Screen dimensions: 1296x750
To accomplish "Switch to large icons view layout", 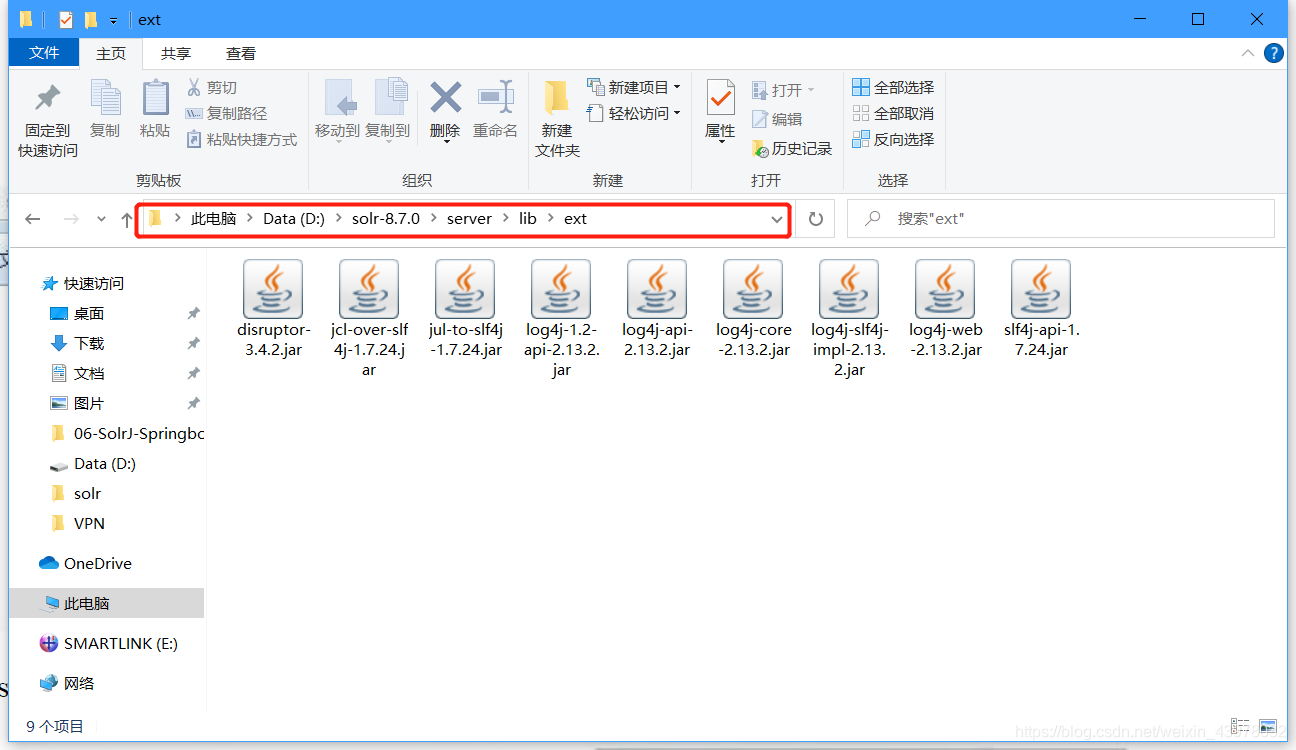I will click(1268, 726).
